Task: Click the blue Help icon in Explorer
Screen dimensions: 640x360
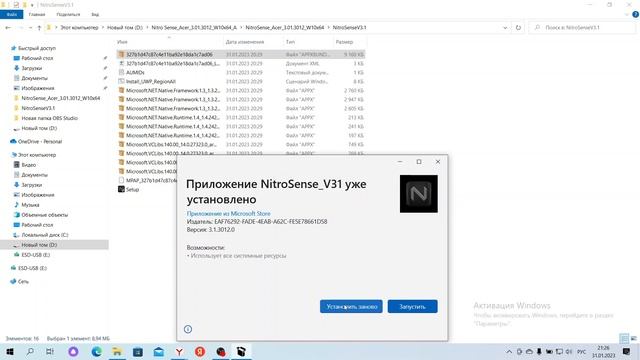Action: tap(635, 14)
